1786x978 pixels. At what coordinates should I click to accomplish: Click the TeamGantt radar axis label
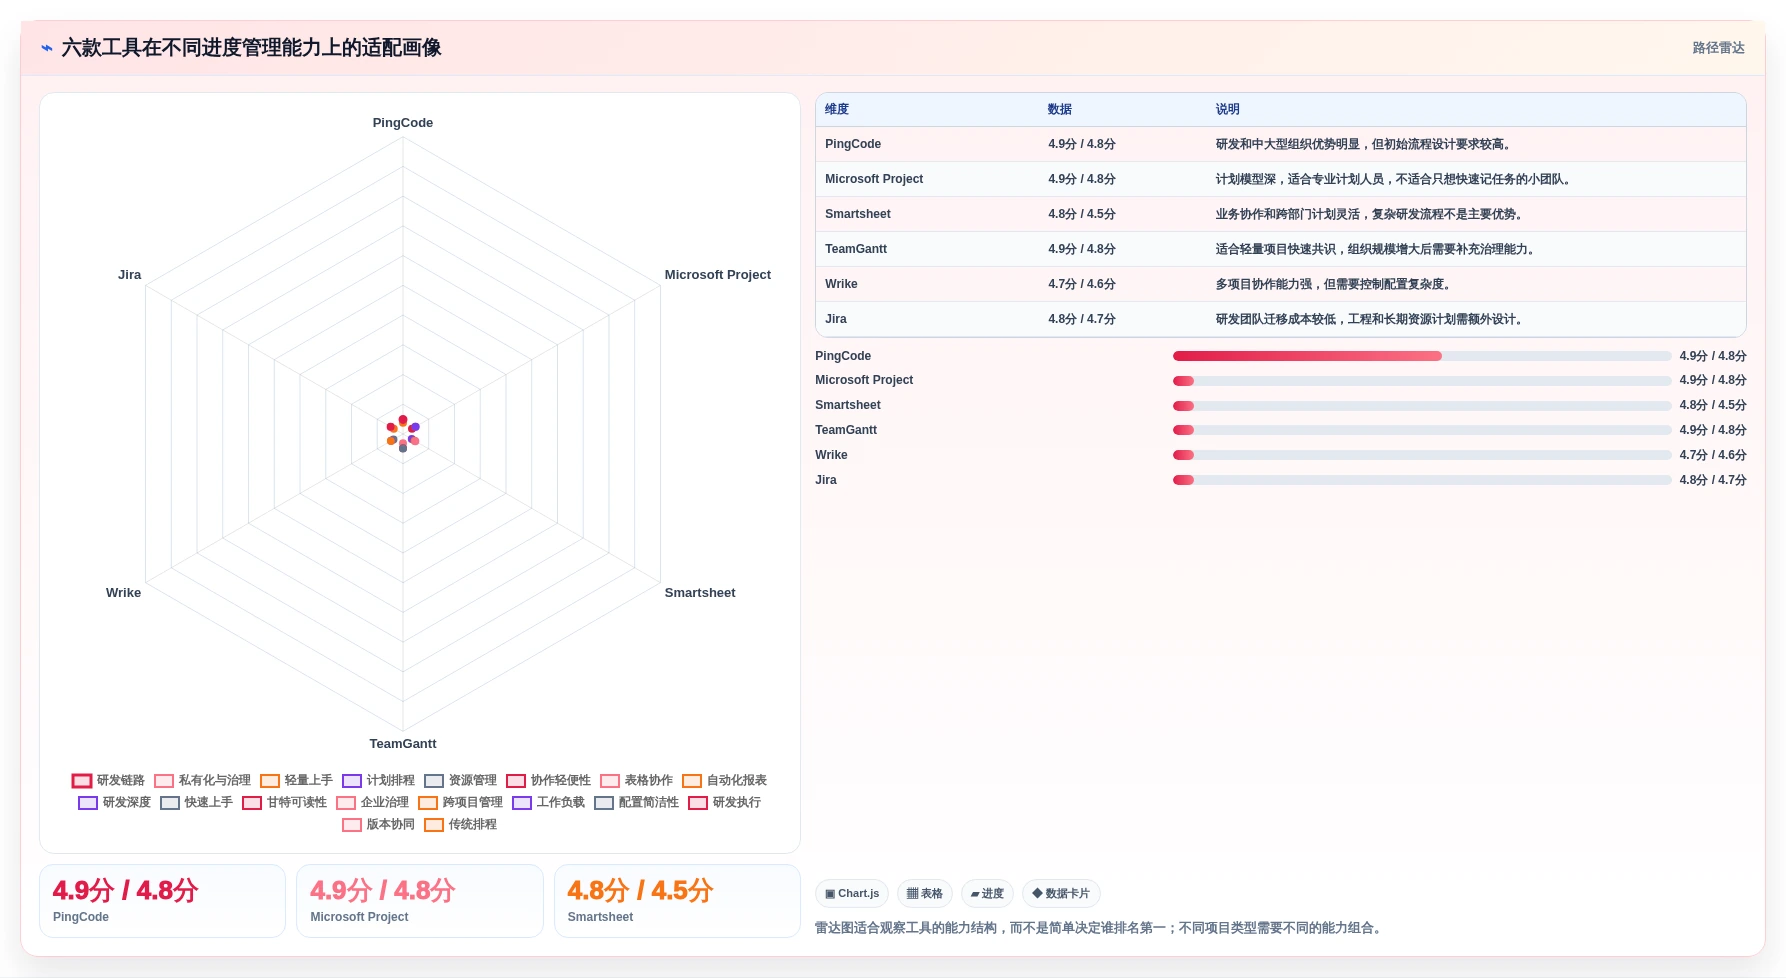coord(403,744)
